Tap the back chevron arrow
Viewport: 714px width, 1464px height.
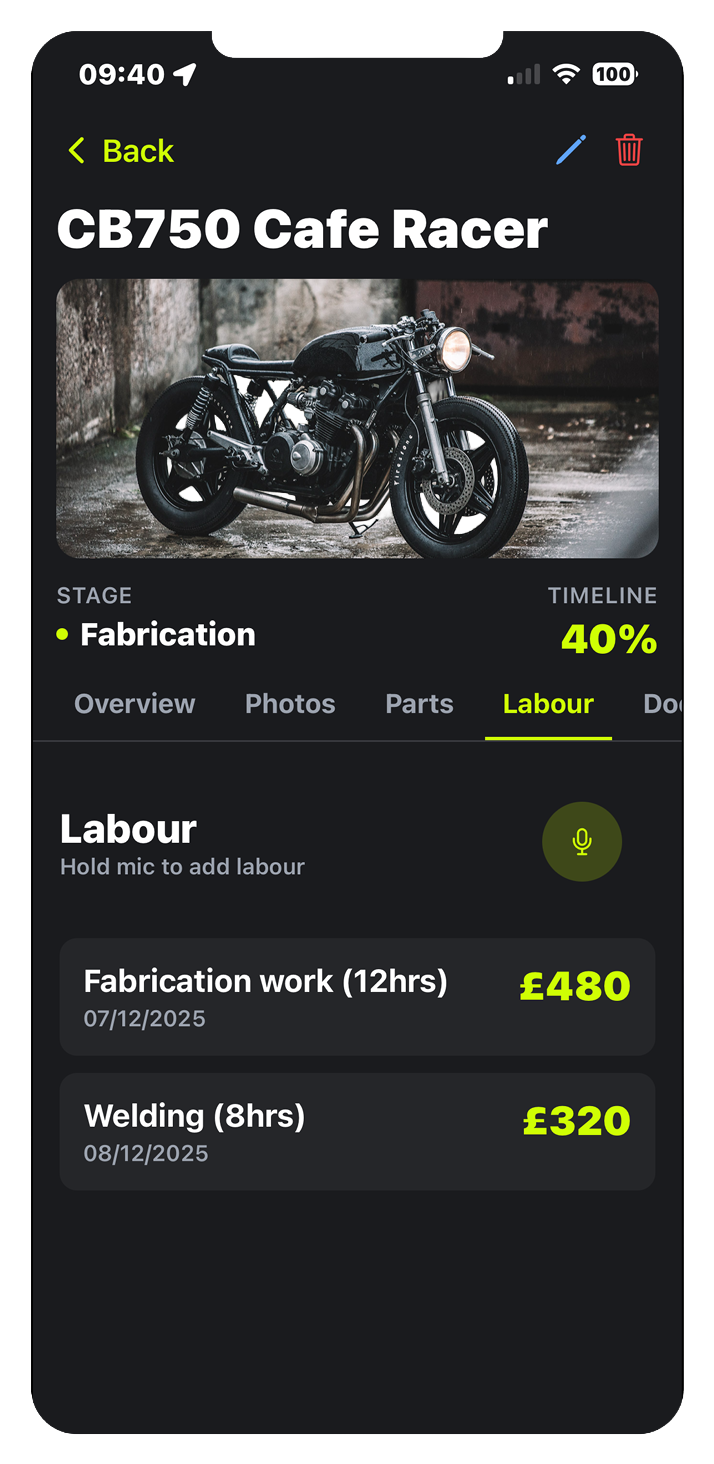tap(76, 151)
